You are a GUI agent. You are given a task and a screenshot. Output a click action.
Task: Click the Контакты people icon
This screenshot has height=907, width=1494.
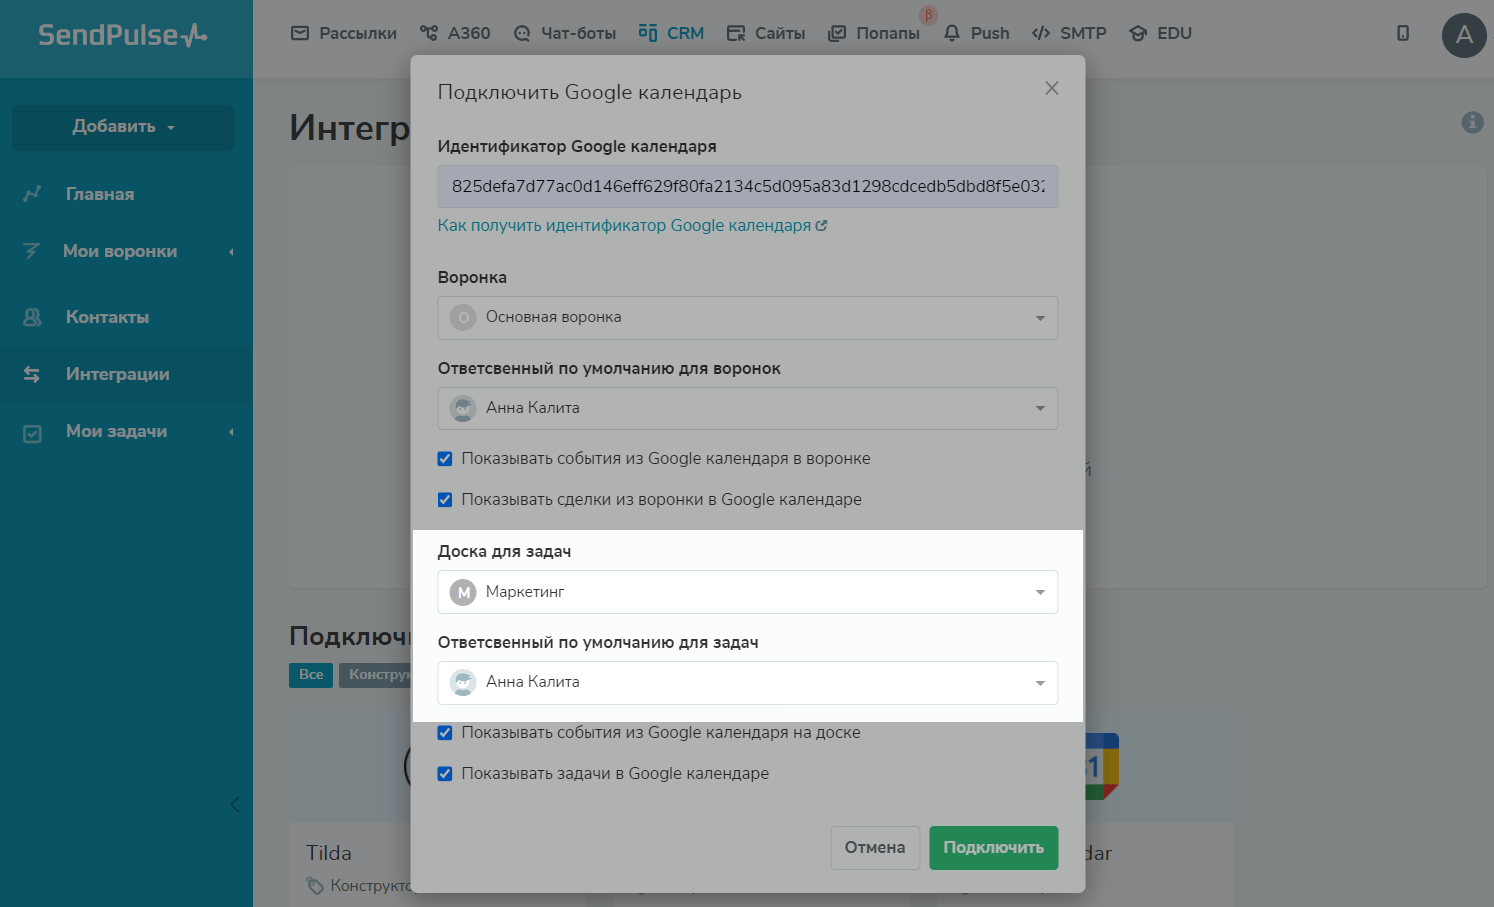[32, 317]
